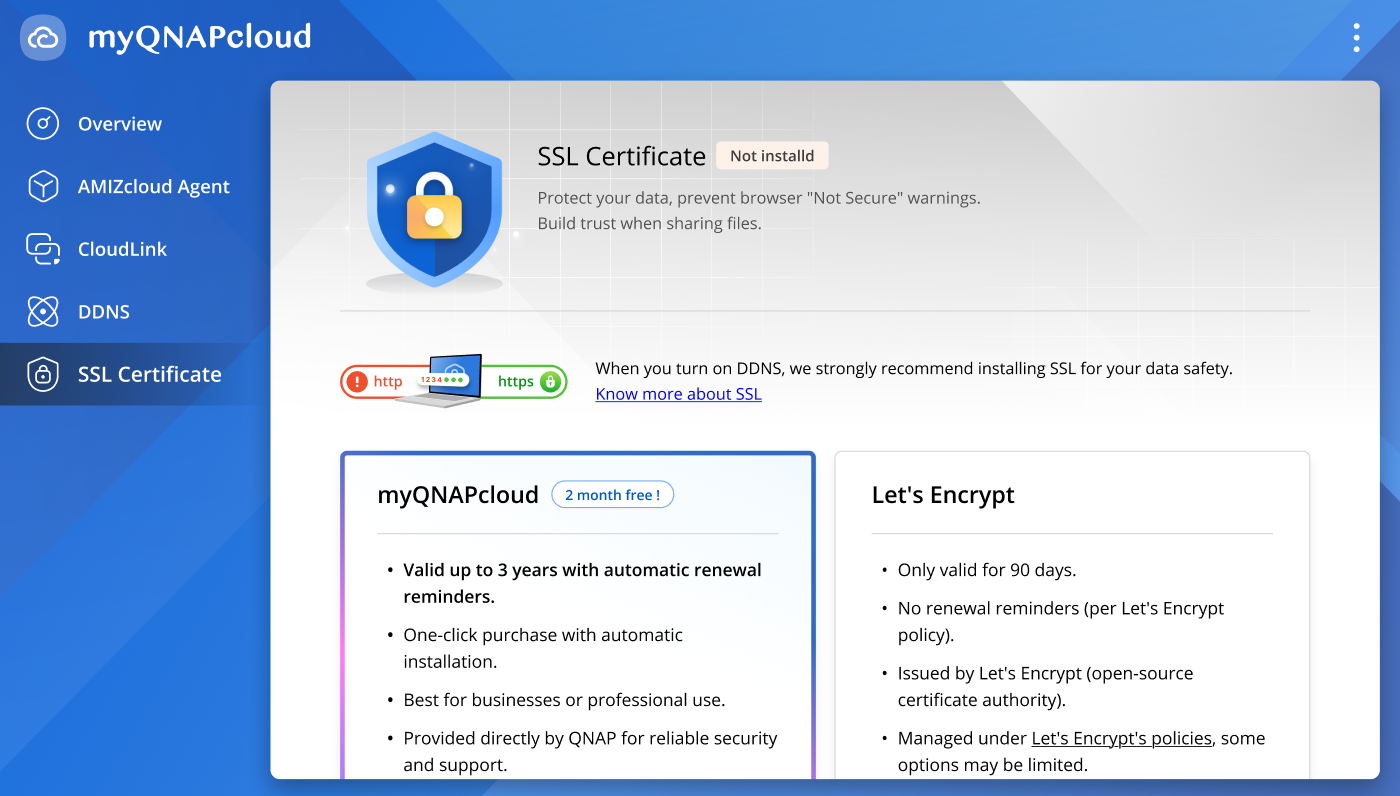
Task: Open the DDNS sidebar menu item
Action: (x=104, y=312)
